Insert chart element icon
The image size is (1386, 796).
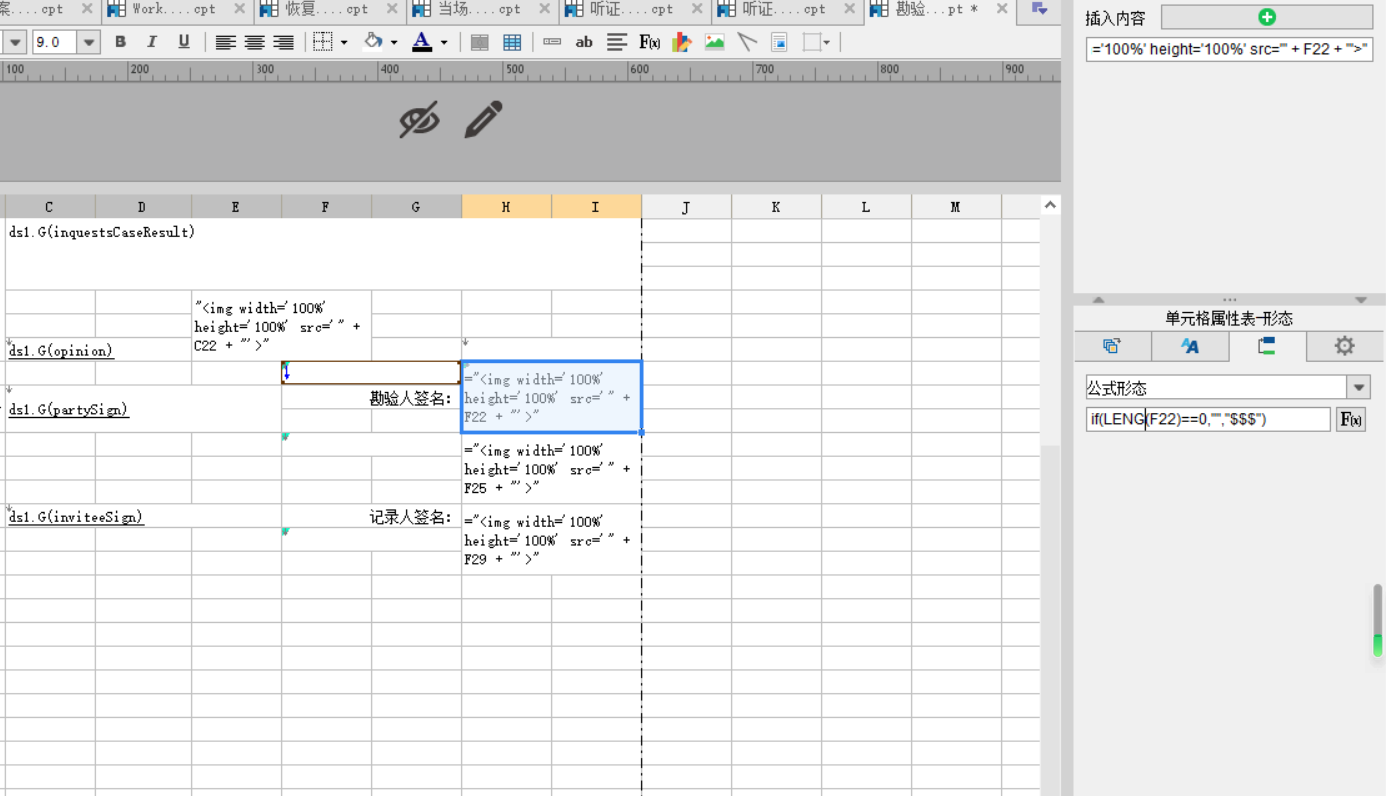coord(682,42)
